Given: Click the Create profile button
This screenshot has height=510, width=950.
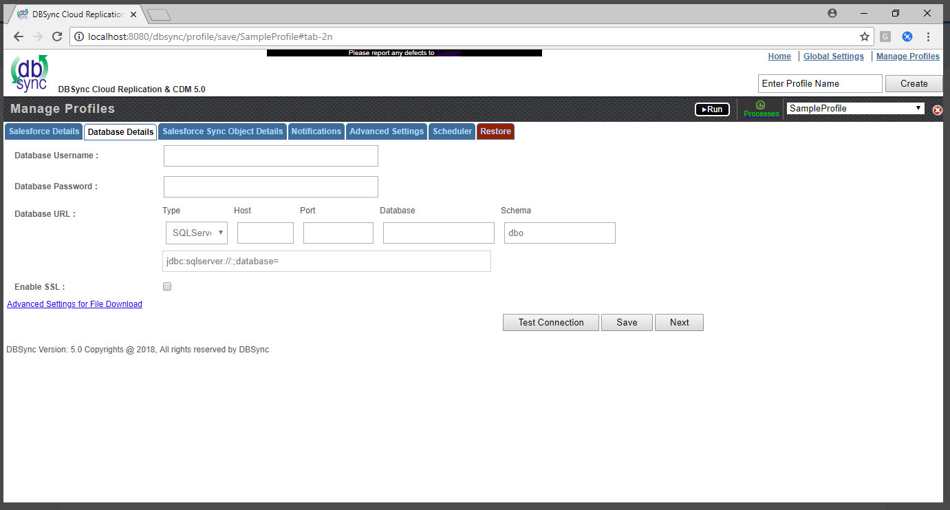Looking at the screenshot, I should coord(914,84).
